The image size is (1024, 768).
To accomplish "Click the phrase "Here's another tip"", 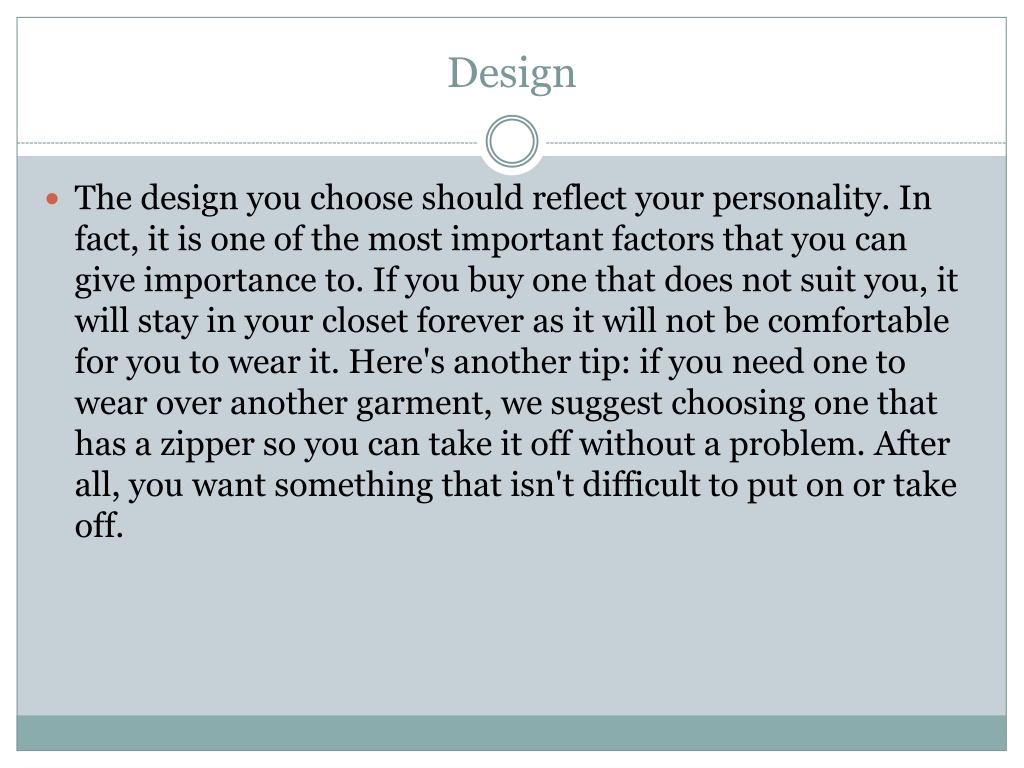I will click(x=489, y=363).
